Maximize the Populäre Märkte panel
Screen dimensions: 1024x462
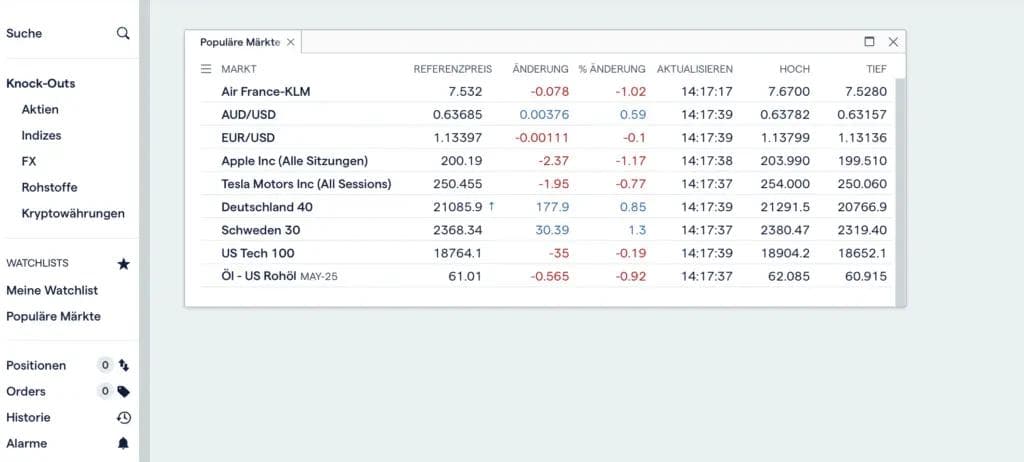pyautogui.click(x=869, y=42)
